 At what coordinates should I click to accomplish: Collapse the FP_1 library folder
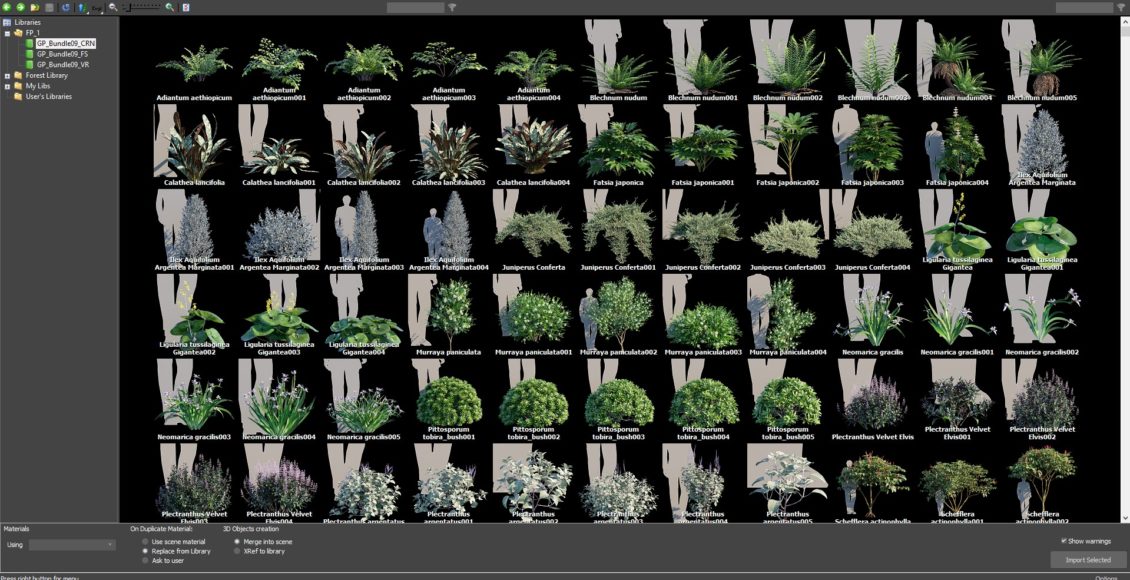[x=7, y=33]
